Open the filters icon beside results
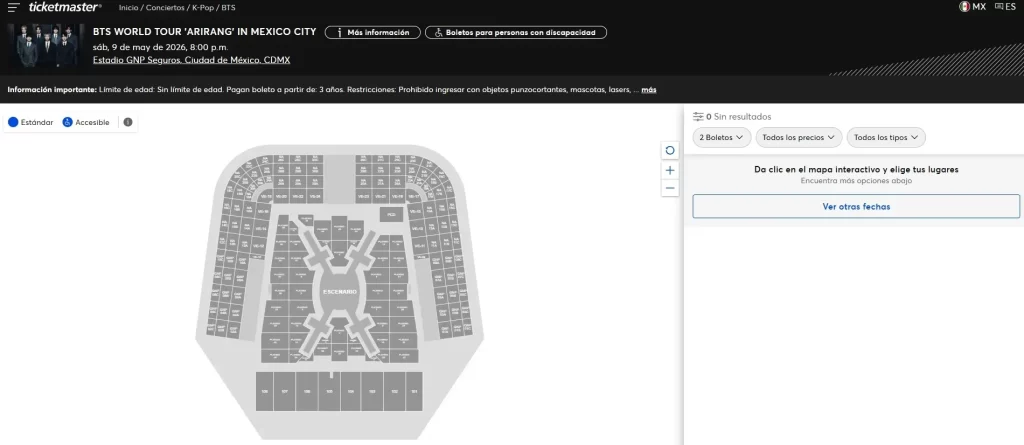Screen dimensions: 1024x445 point(698,117)
